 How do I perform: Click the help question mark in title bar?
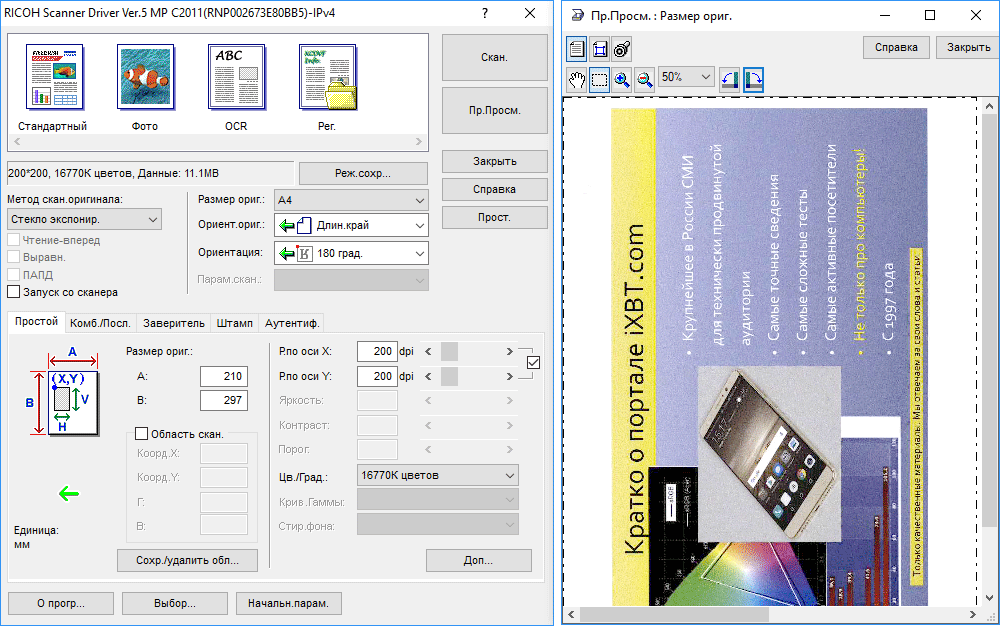[485, 13]
